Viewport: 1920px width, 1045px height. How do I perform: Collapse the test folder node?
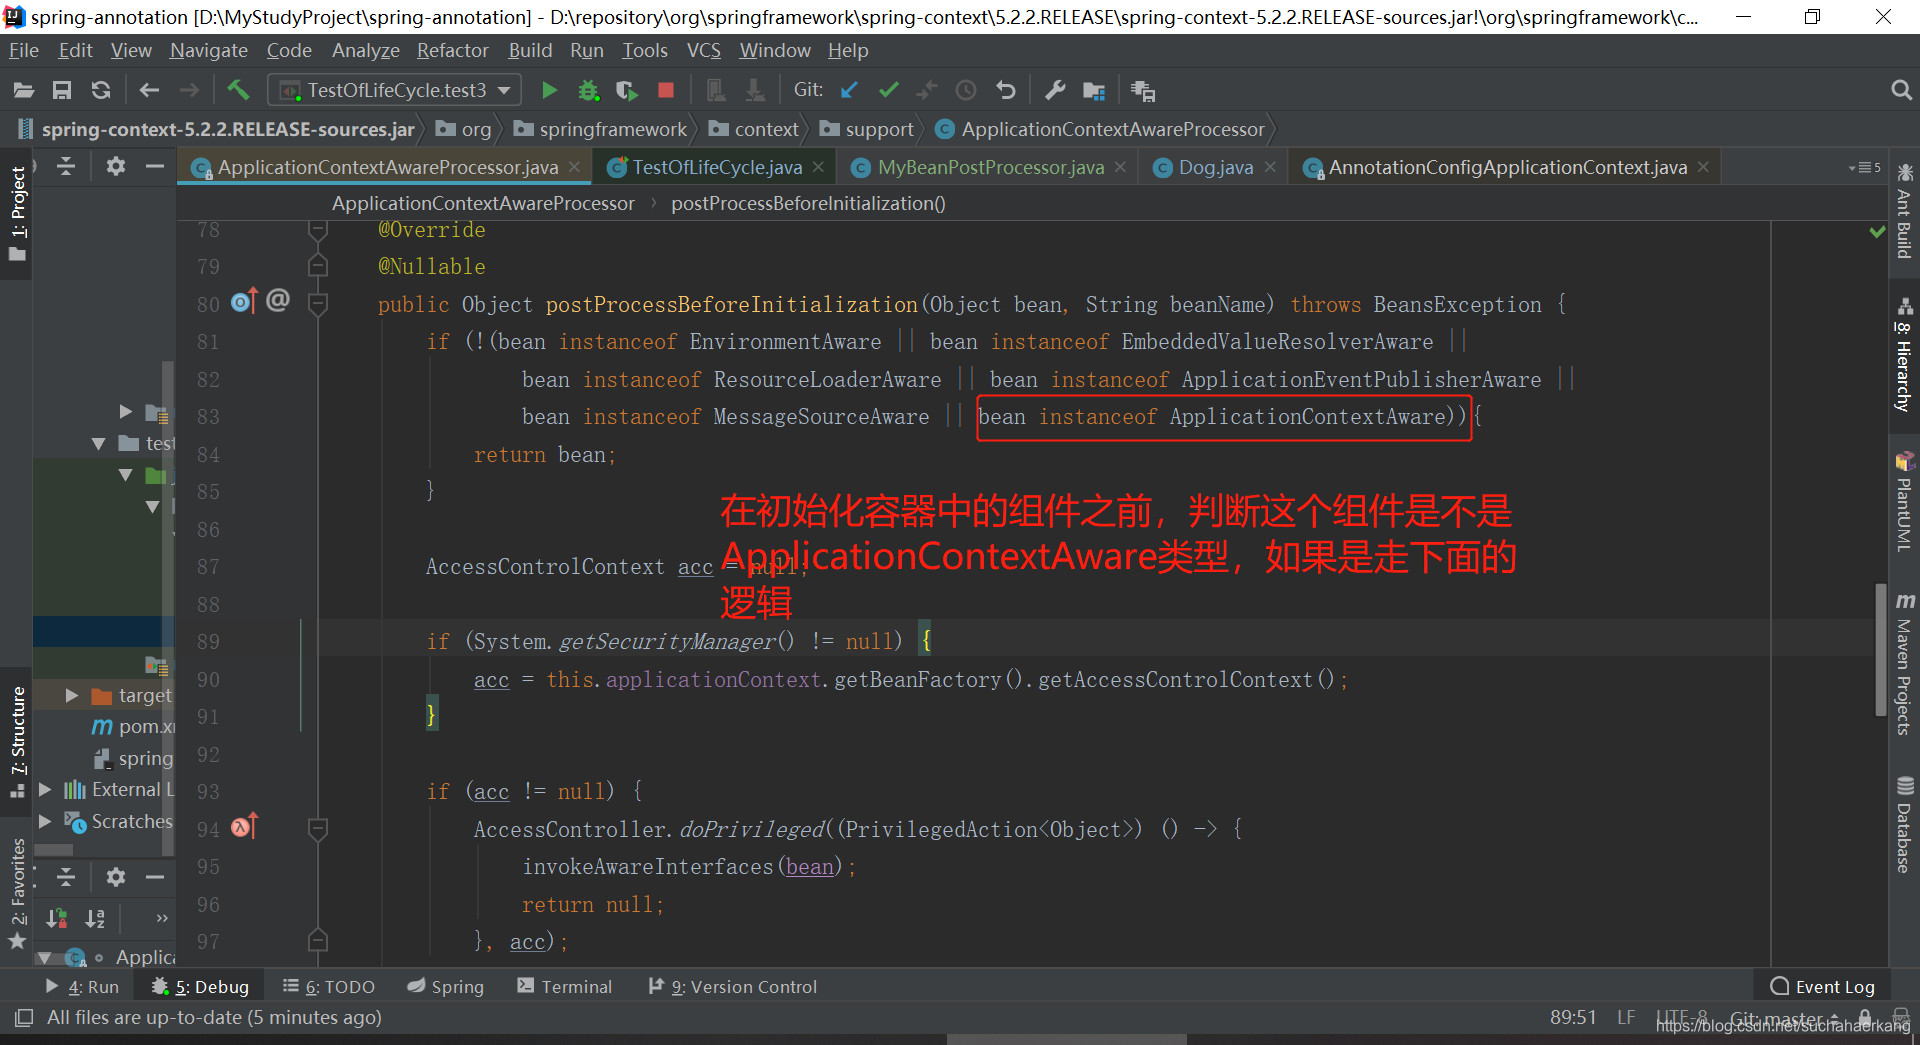pos(98,443)
